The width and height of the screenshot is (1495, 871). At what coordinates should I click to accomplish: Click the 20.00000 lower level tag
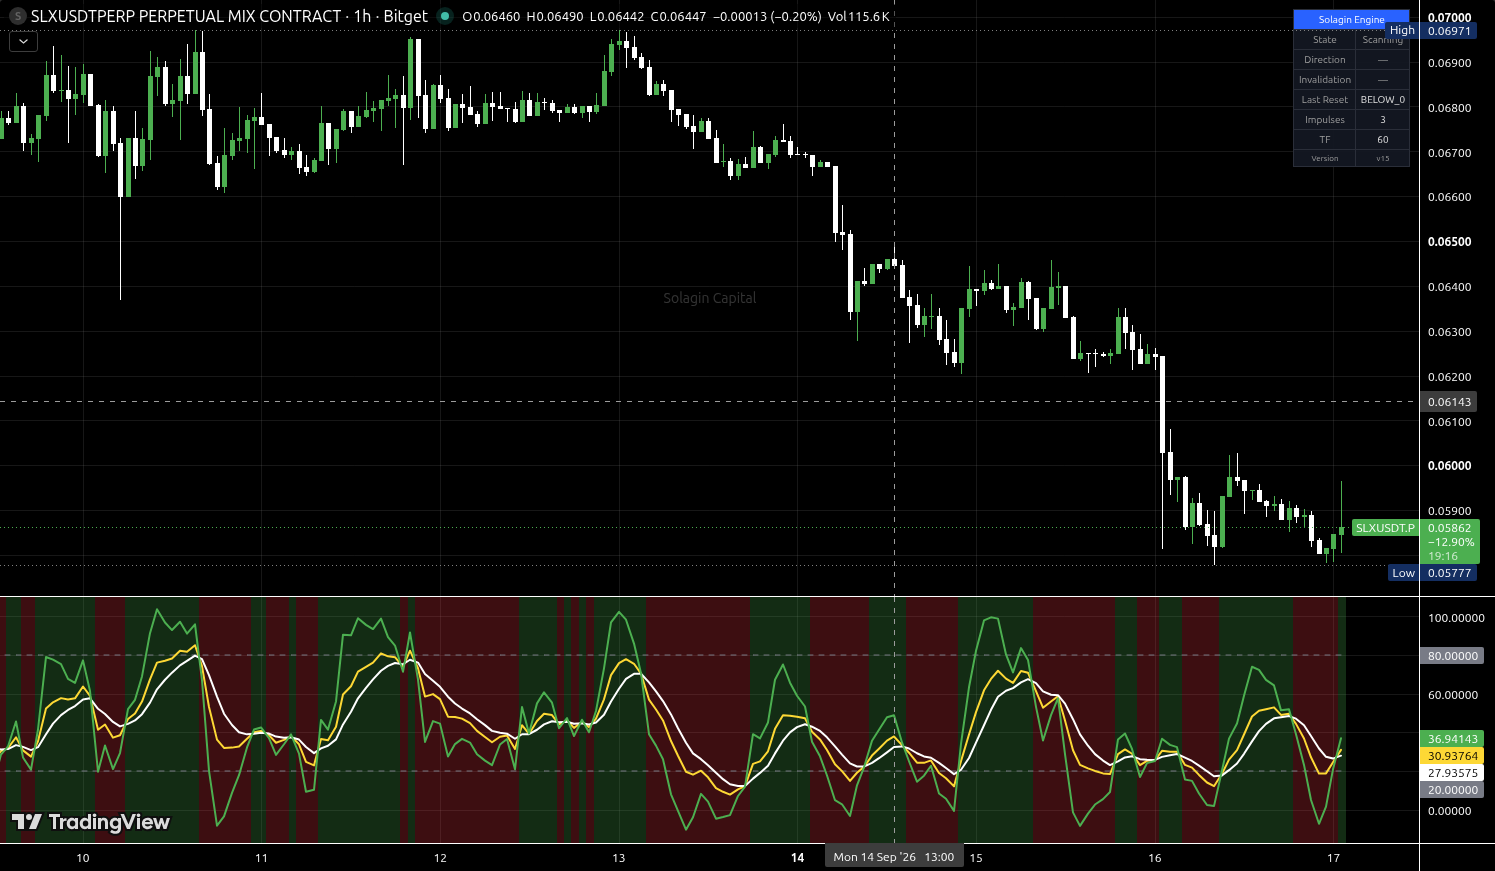coord(1452,790)
